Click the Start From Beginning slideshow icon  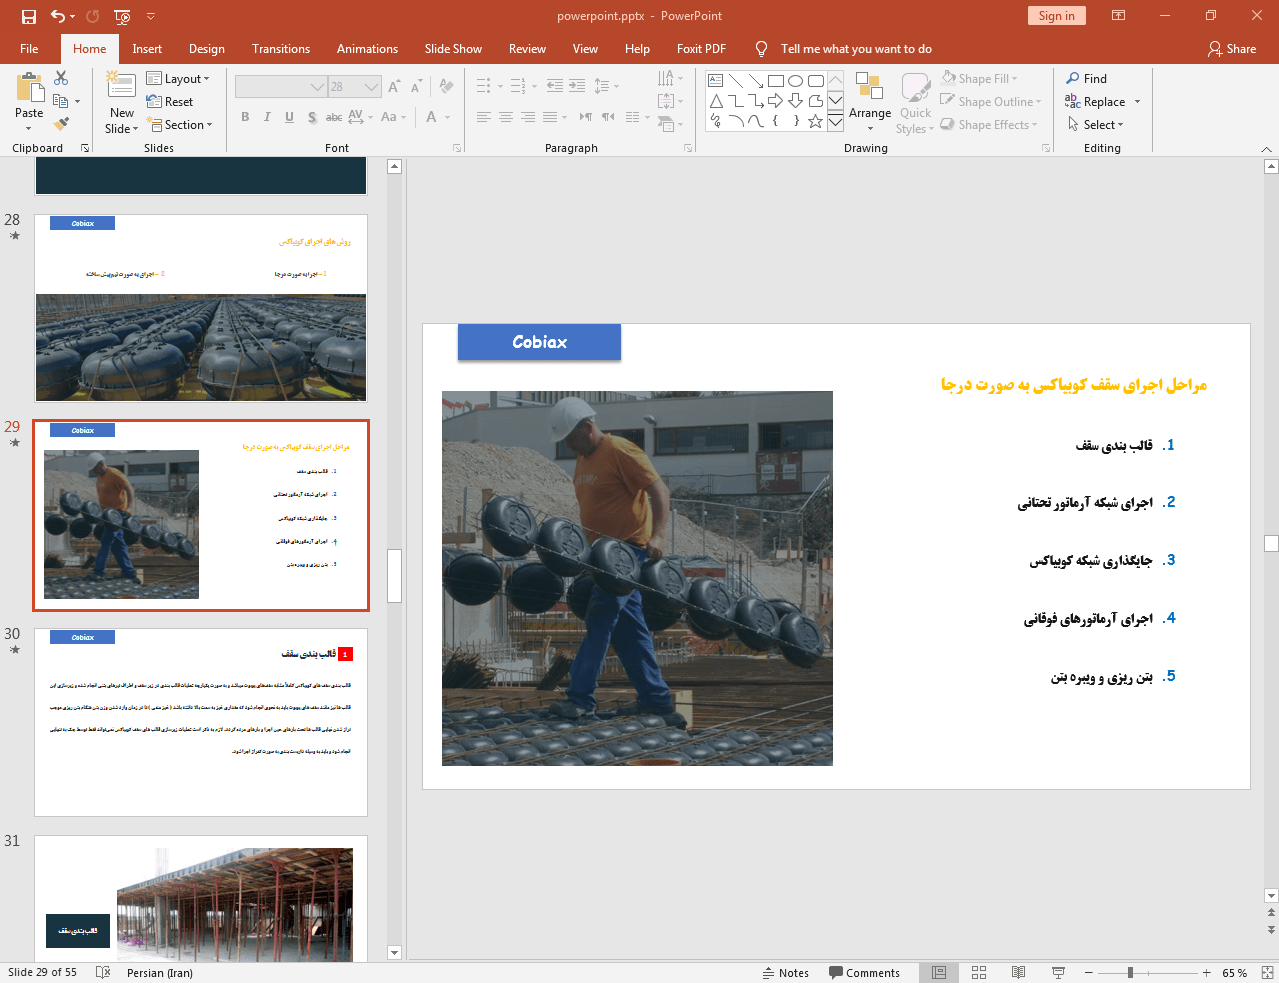pyautogui.click(x=122, y=16)
